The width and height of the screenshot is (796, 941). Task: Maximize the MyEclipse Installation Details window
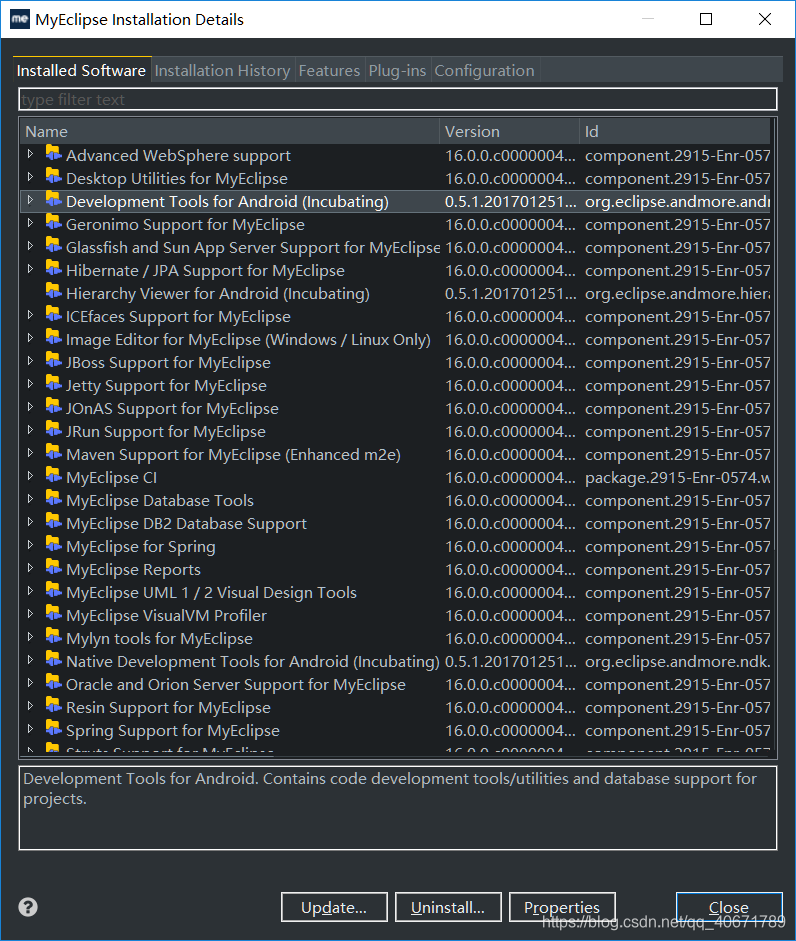click(706, 19)
